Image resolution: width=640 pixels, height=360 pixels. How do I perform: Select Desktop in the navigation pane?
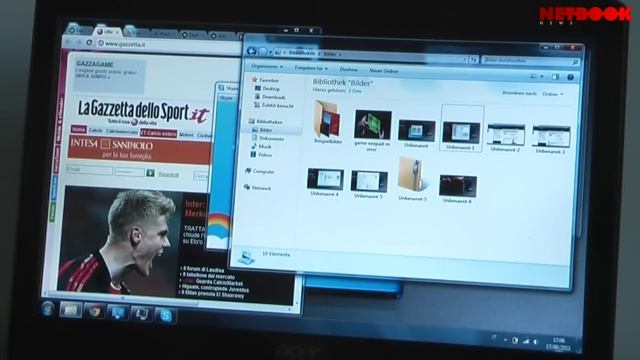point(267,89)
